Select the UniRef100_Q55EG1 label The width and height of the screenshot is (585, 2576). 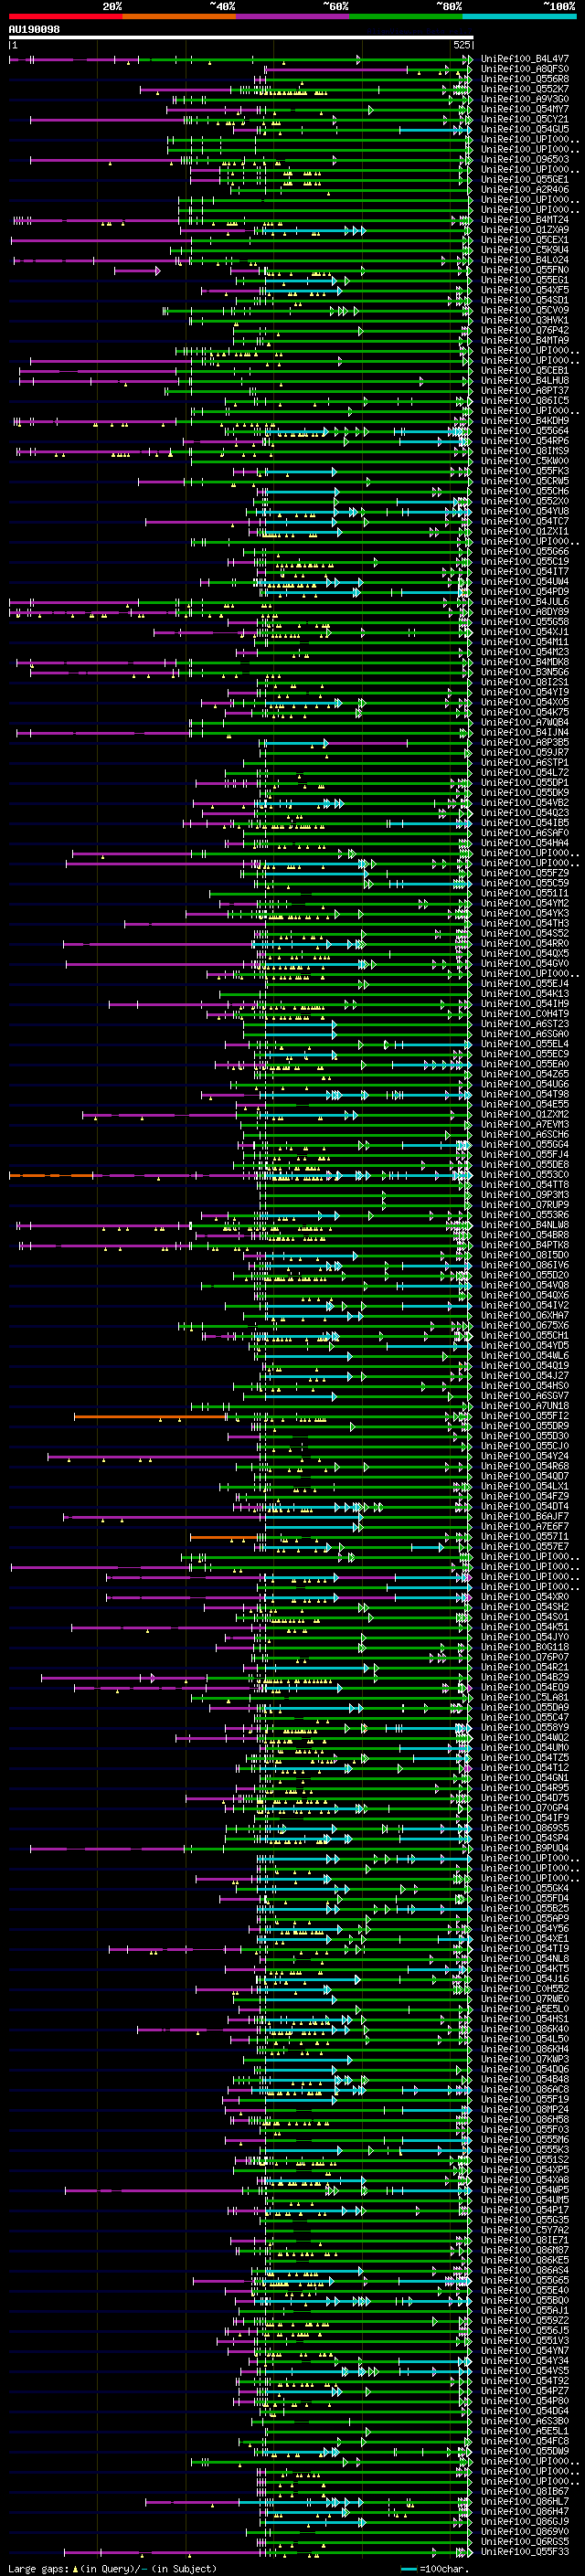[525, 280]
